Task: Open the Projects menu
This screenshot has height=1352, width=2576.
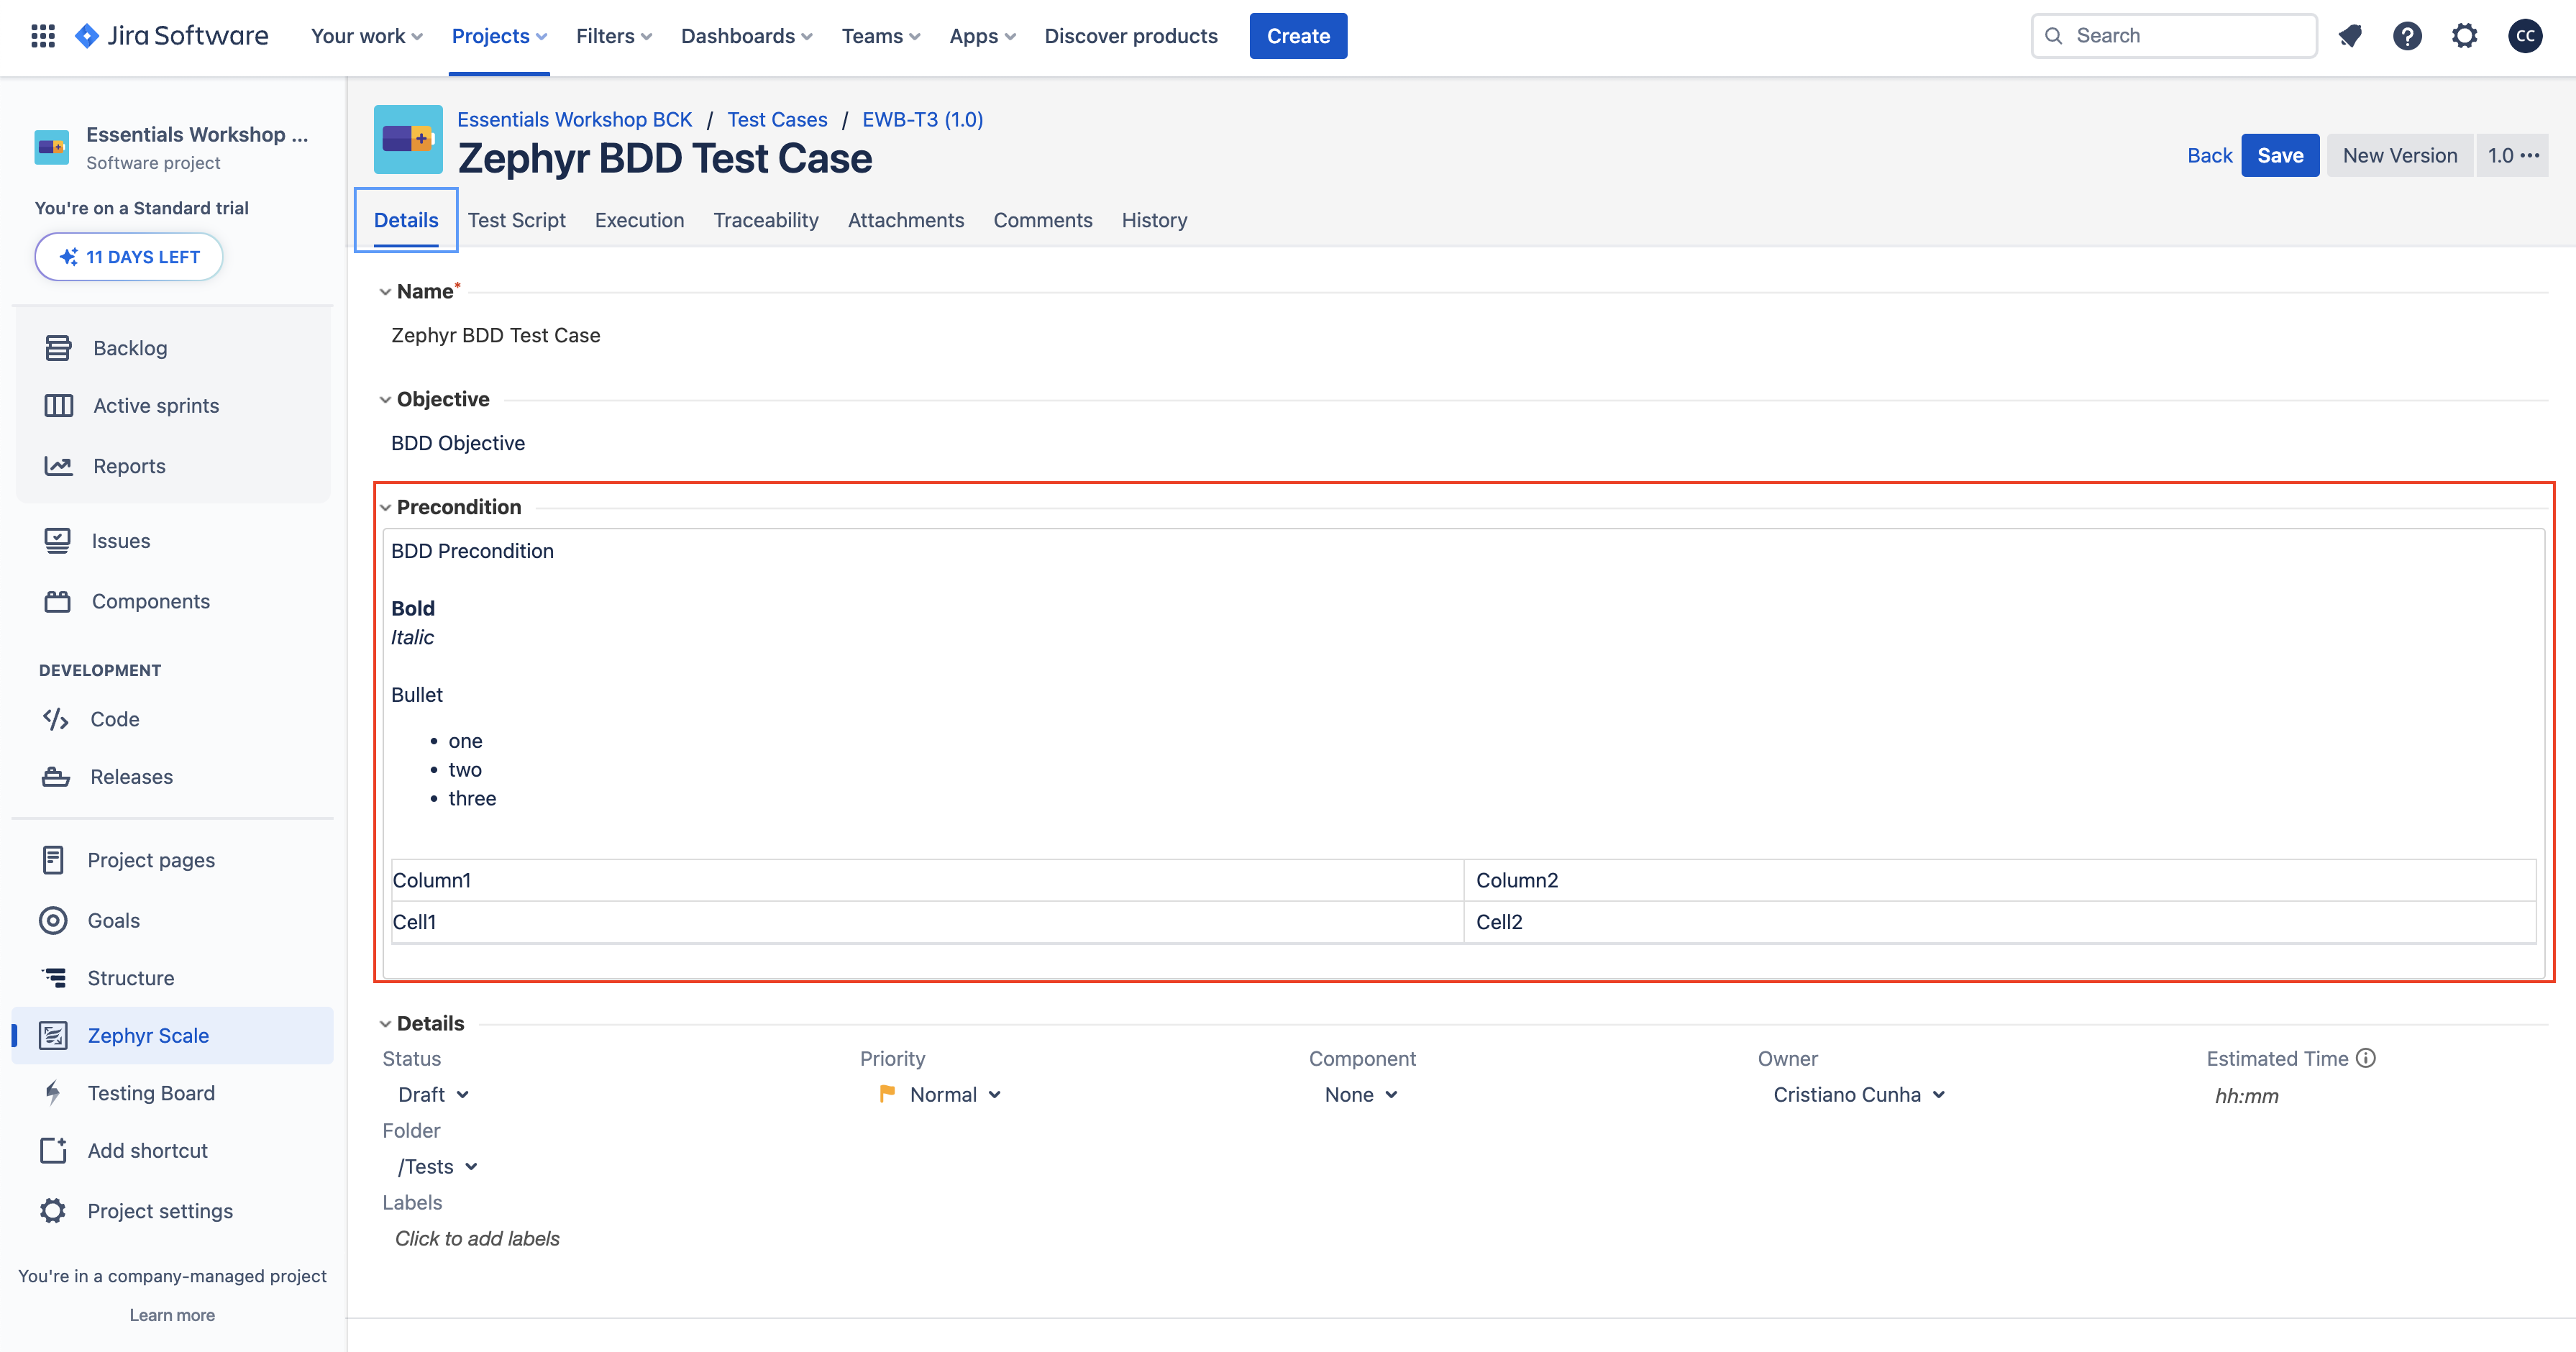Action: coord(499,36)
